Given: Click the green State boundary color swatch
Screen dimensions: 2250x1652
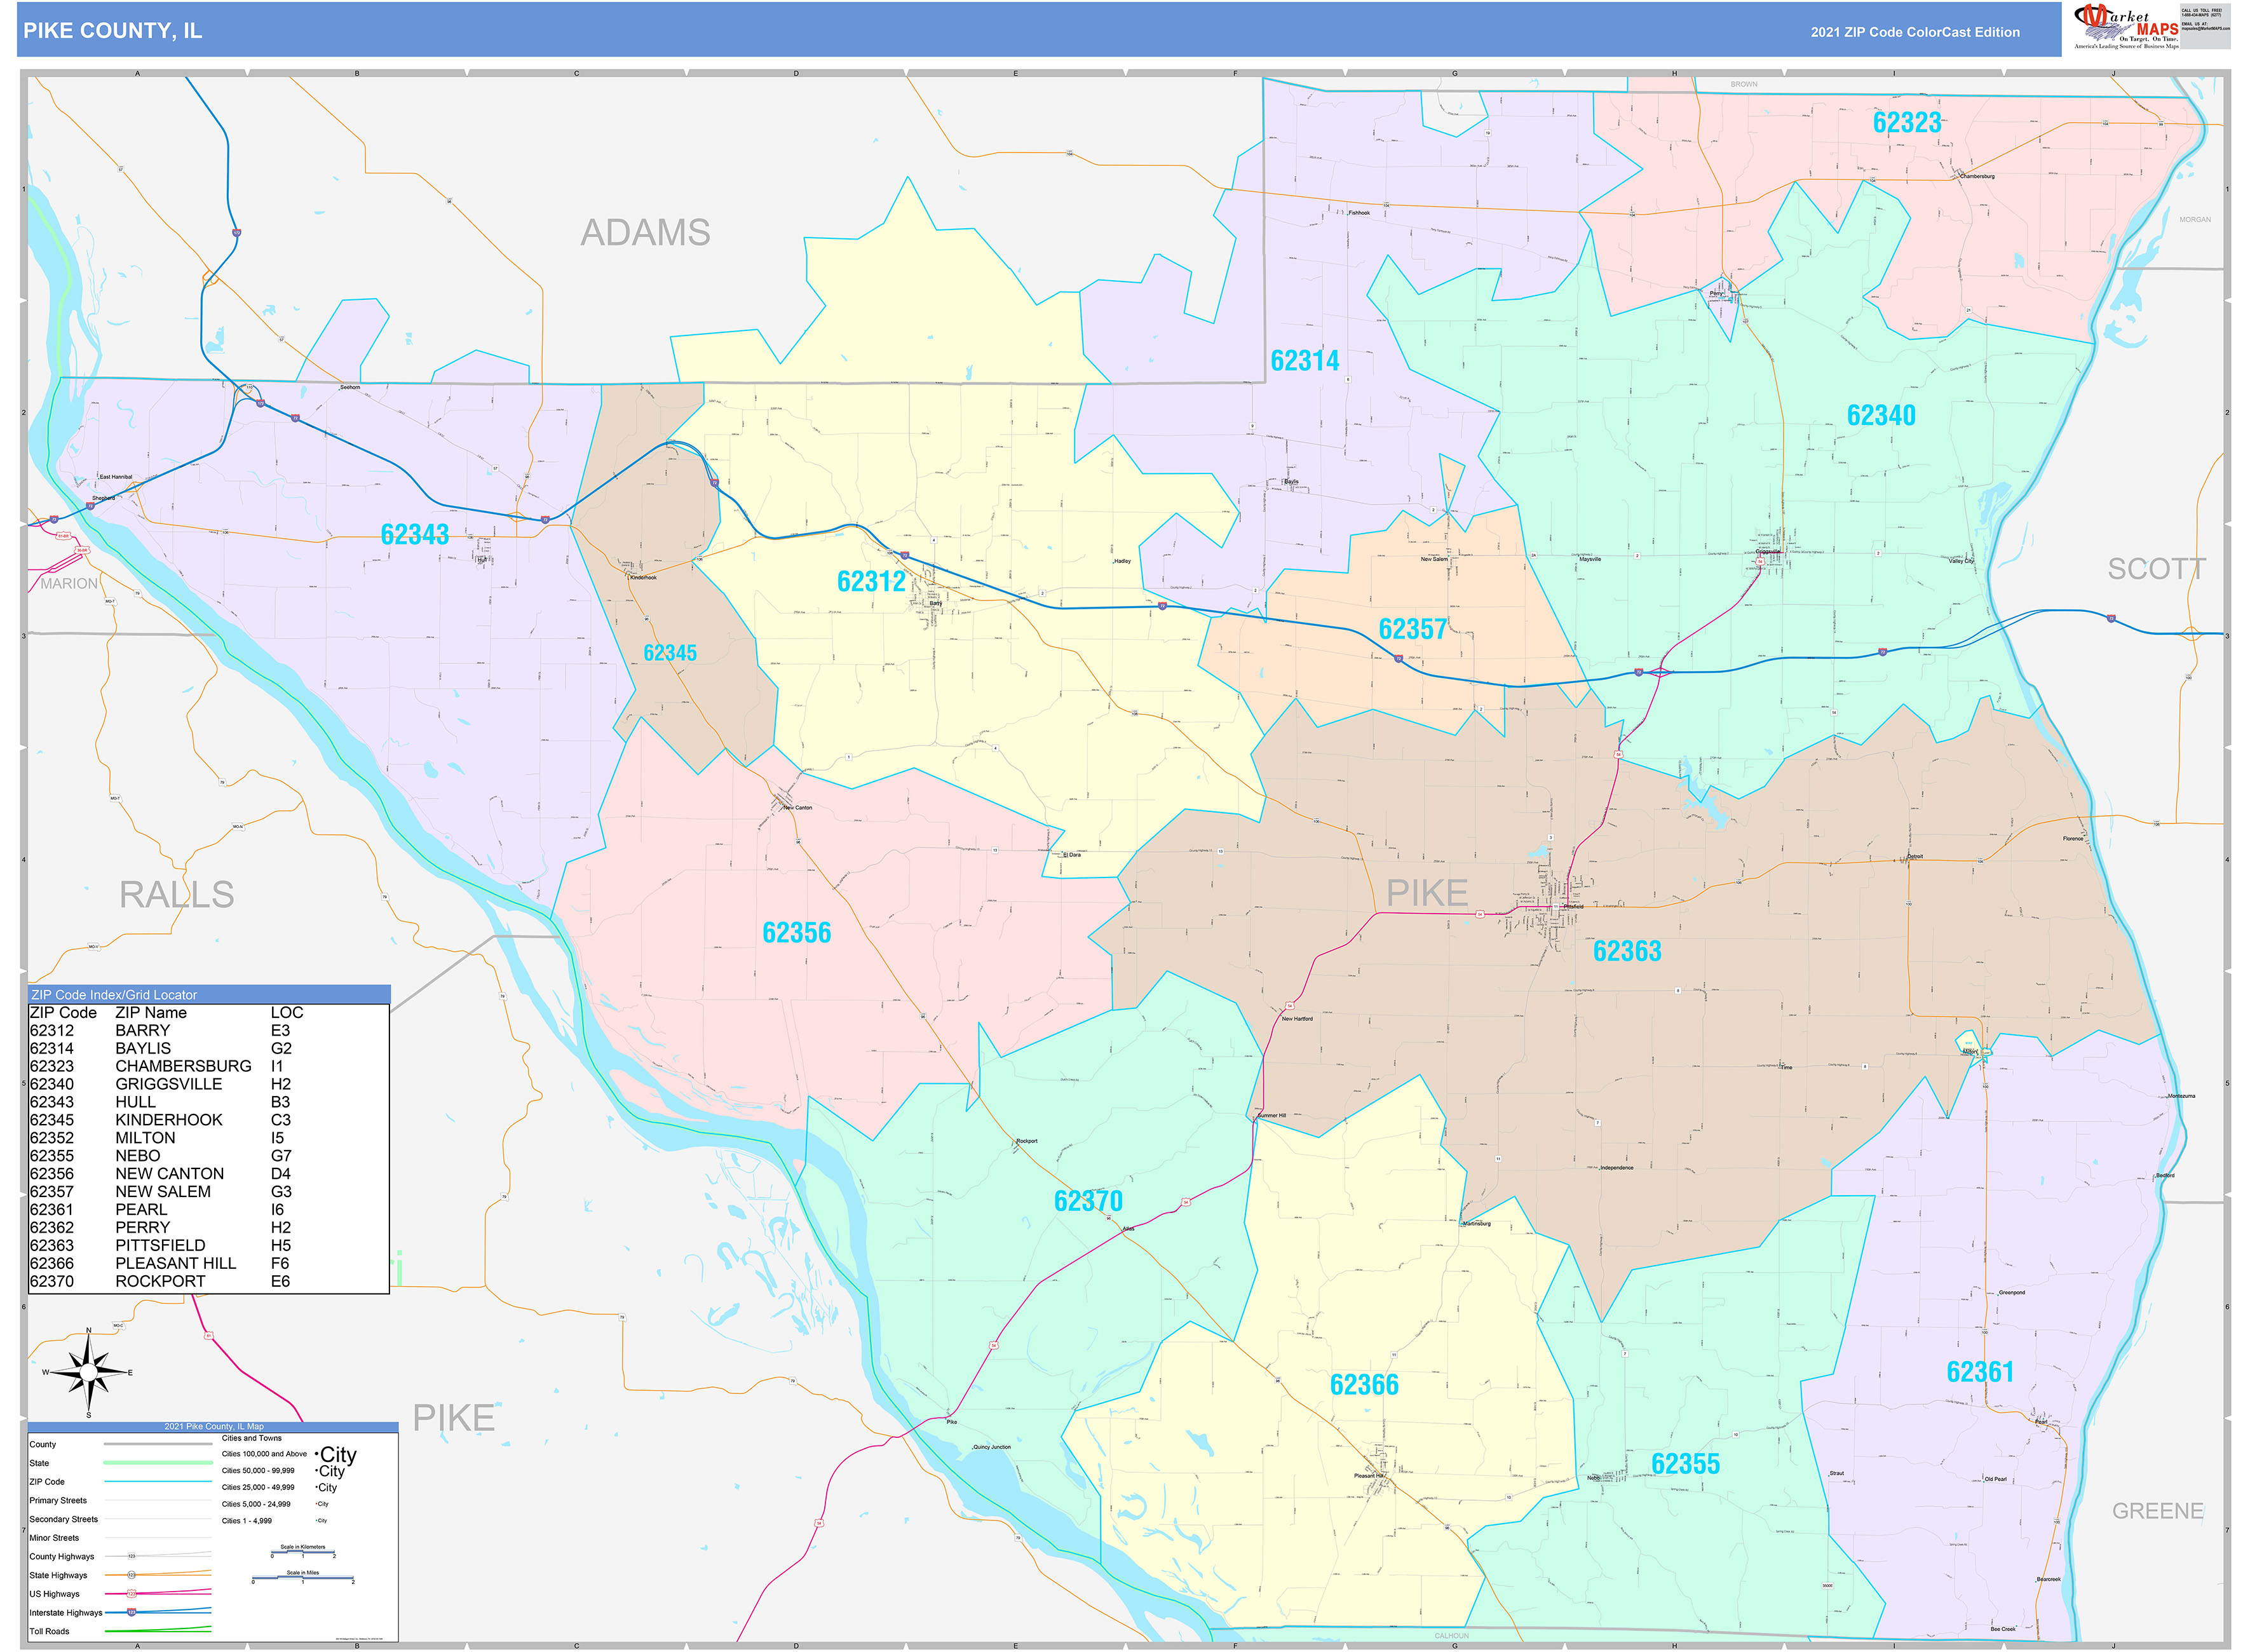Looking at the screenshot, I should tap(158, 1463).
